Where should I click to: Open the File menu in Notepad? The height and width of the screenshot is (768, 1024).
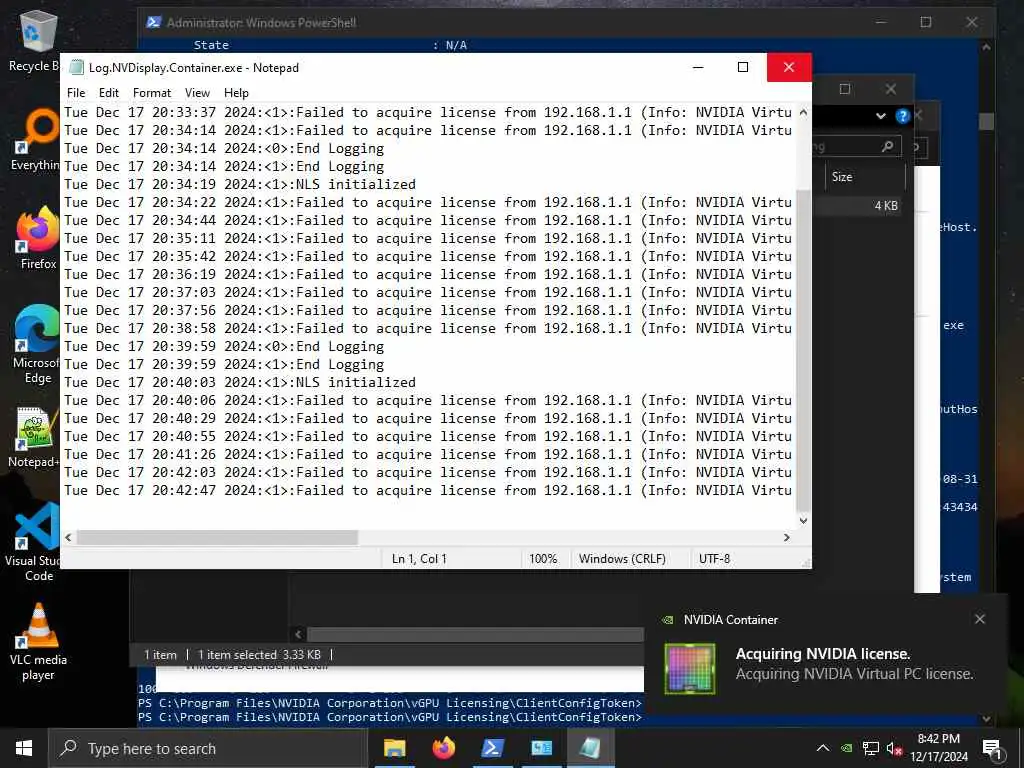click(x=76, y=93)
